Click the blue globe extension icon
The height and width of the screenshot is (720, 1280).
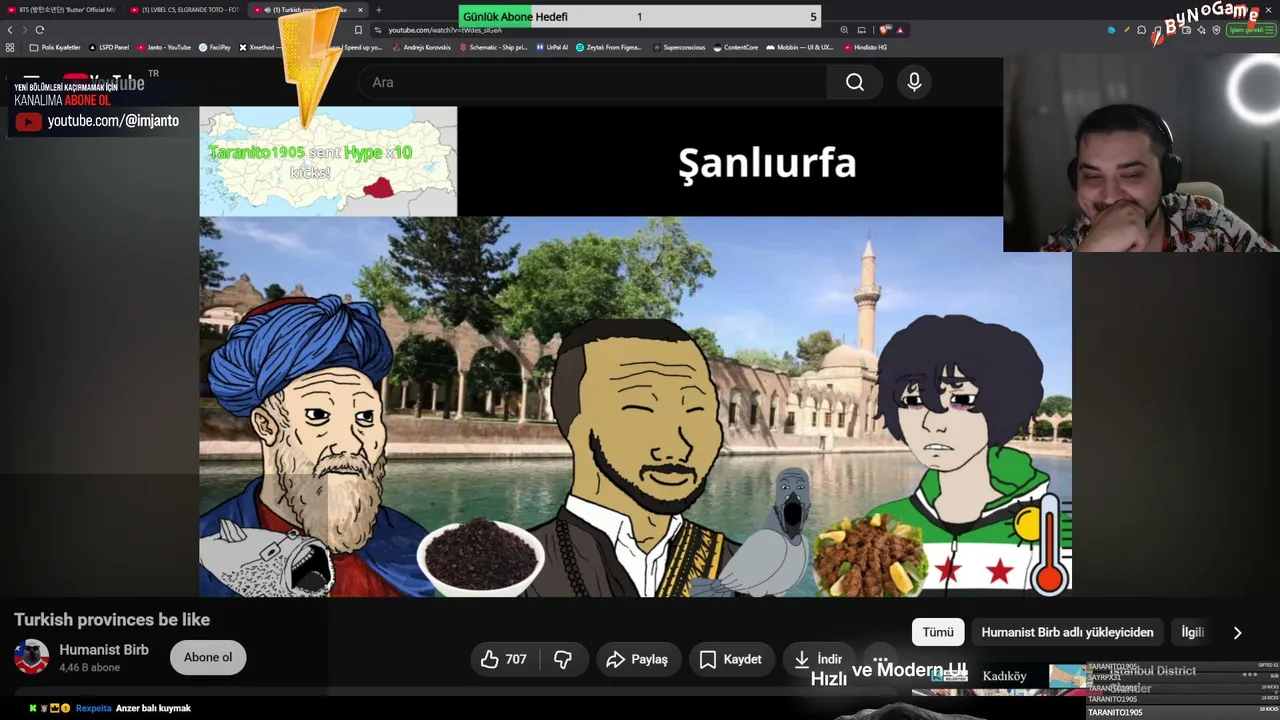pyautogui.click(x=1111, y=30)
